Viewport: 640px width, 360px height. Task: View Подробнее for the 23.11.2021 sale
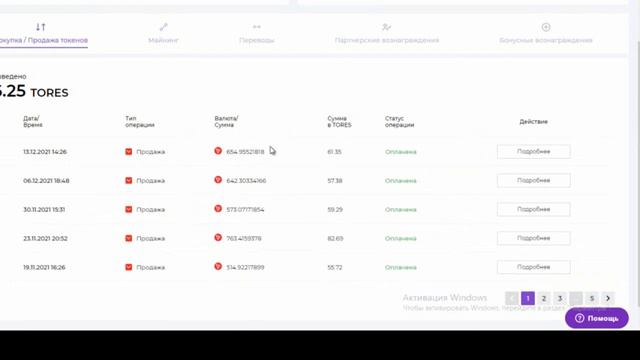533,238
